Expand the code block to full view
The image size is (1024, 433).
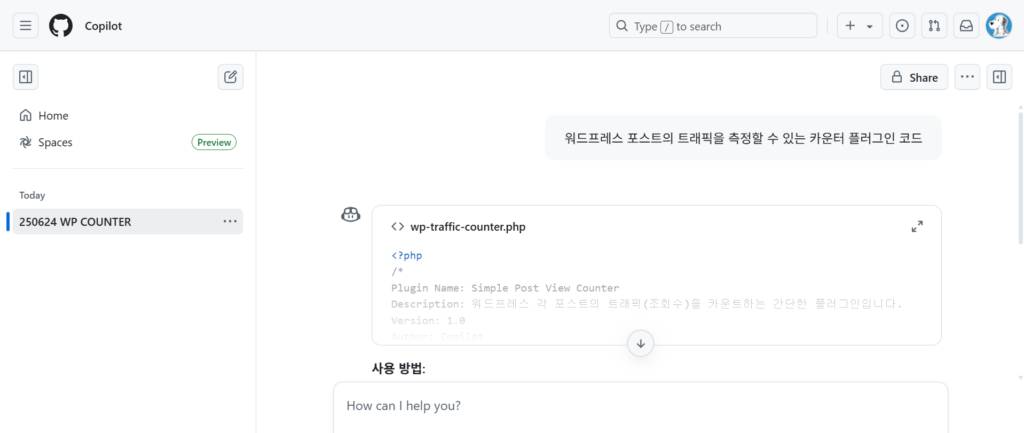(x=918, y=227)
